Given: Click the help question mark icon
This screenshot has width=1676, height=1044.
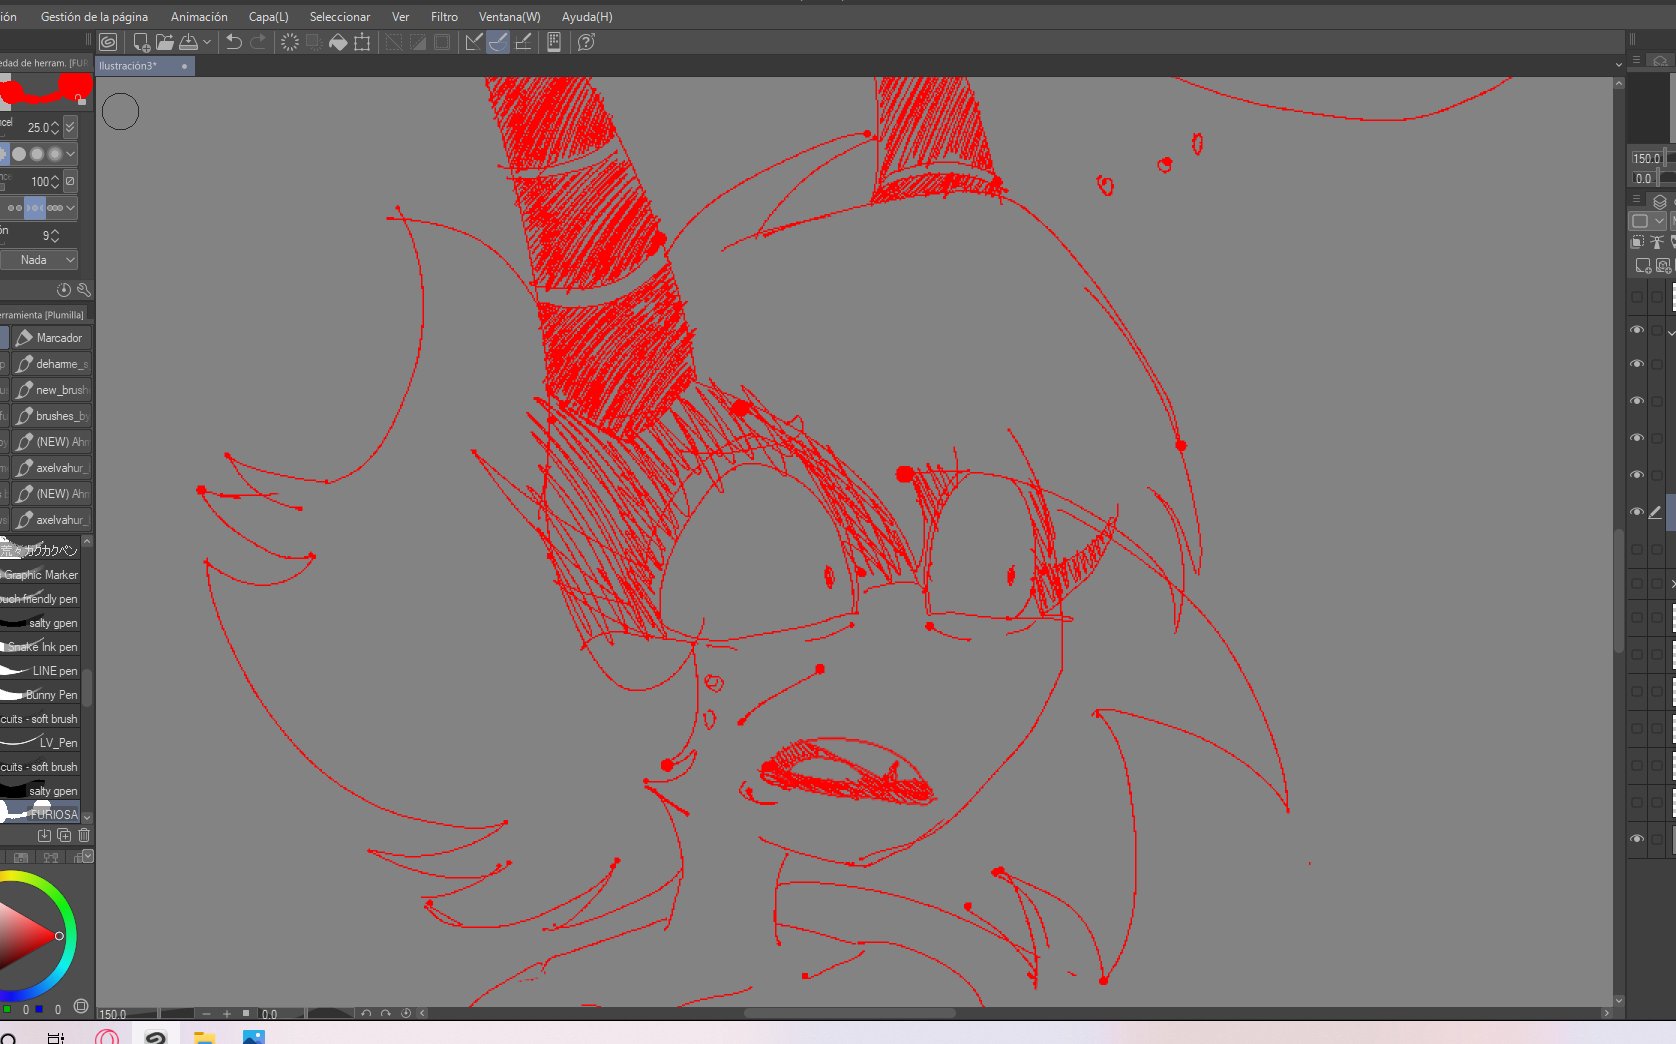Looking at the screenshot, I should click(586, 42).
